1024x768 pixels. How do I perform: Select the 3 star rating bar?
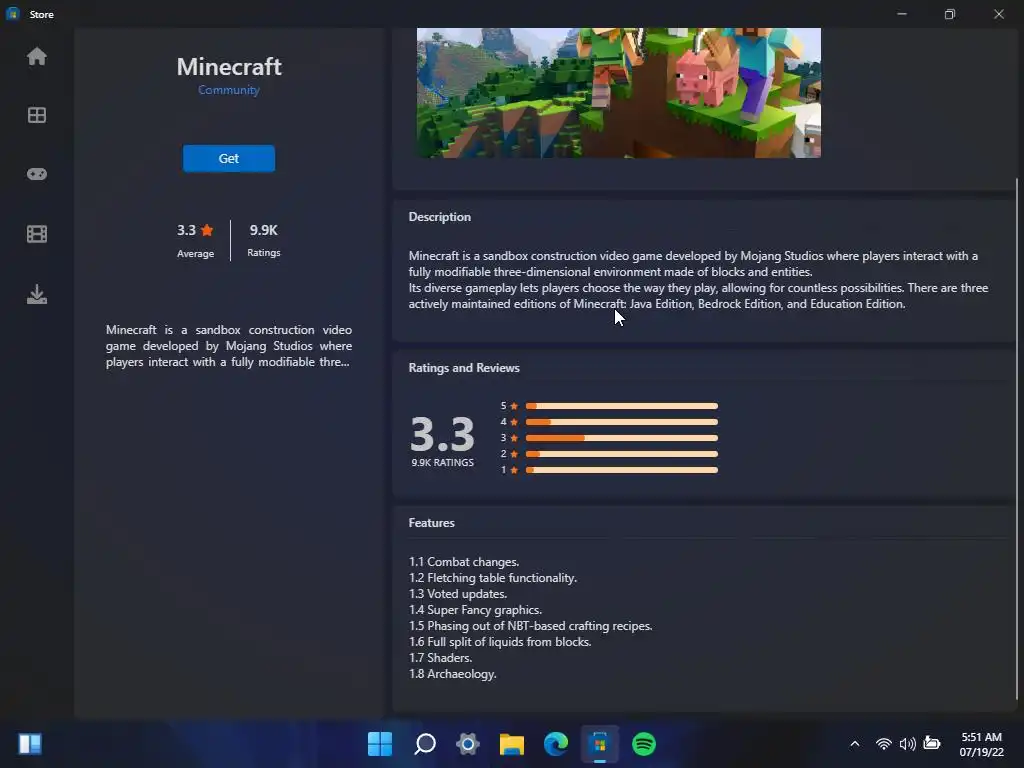pos(621,438)
